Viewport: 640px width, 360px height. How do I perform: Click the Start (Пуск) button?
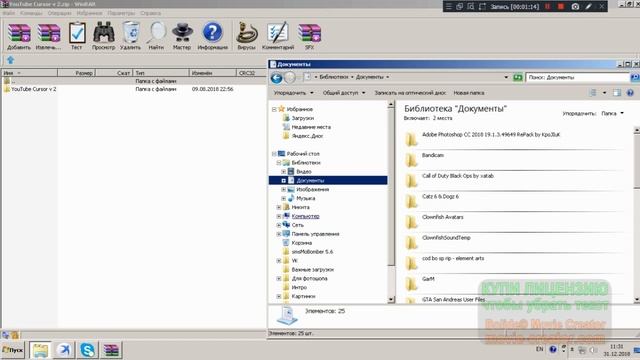[x=13, y=350]
